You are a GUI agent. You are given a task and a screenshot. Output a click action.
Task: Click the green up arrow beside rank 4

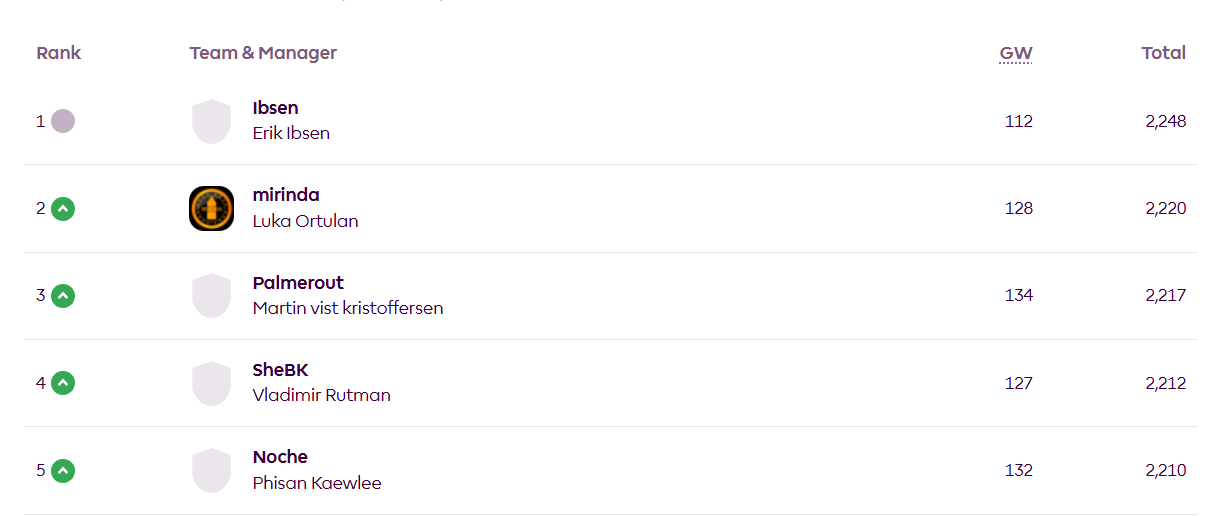coord(63,383)
